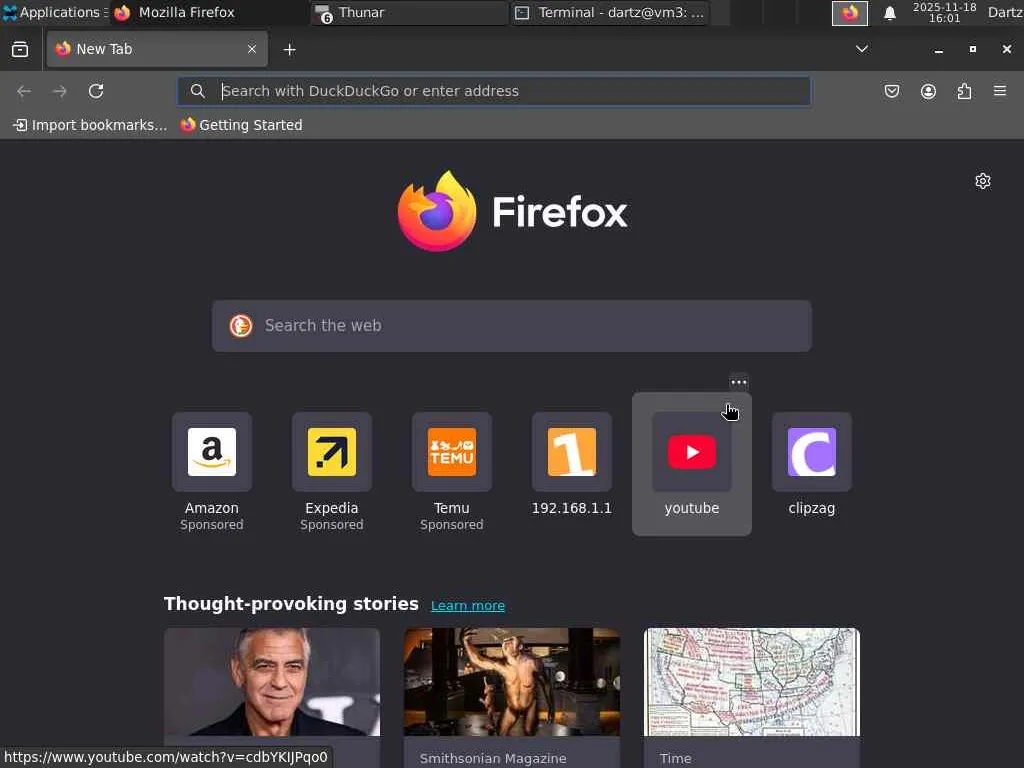Open the Extensions puzzle icon

pyautogui.click(x=964, y=91)
